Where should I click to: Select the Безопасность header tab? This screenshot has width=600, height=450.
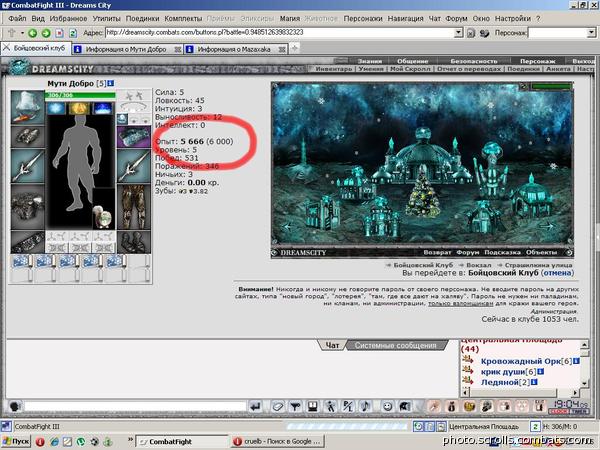(474, 61)
